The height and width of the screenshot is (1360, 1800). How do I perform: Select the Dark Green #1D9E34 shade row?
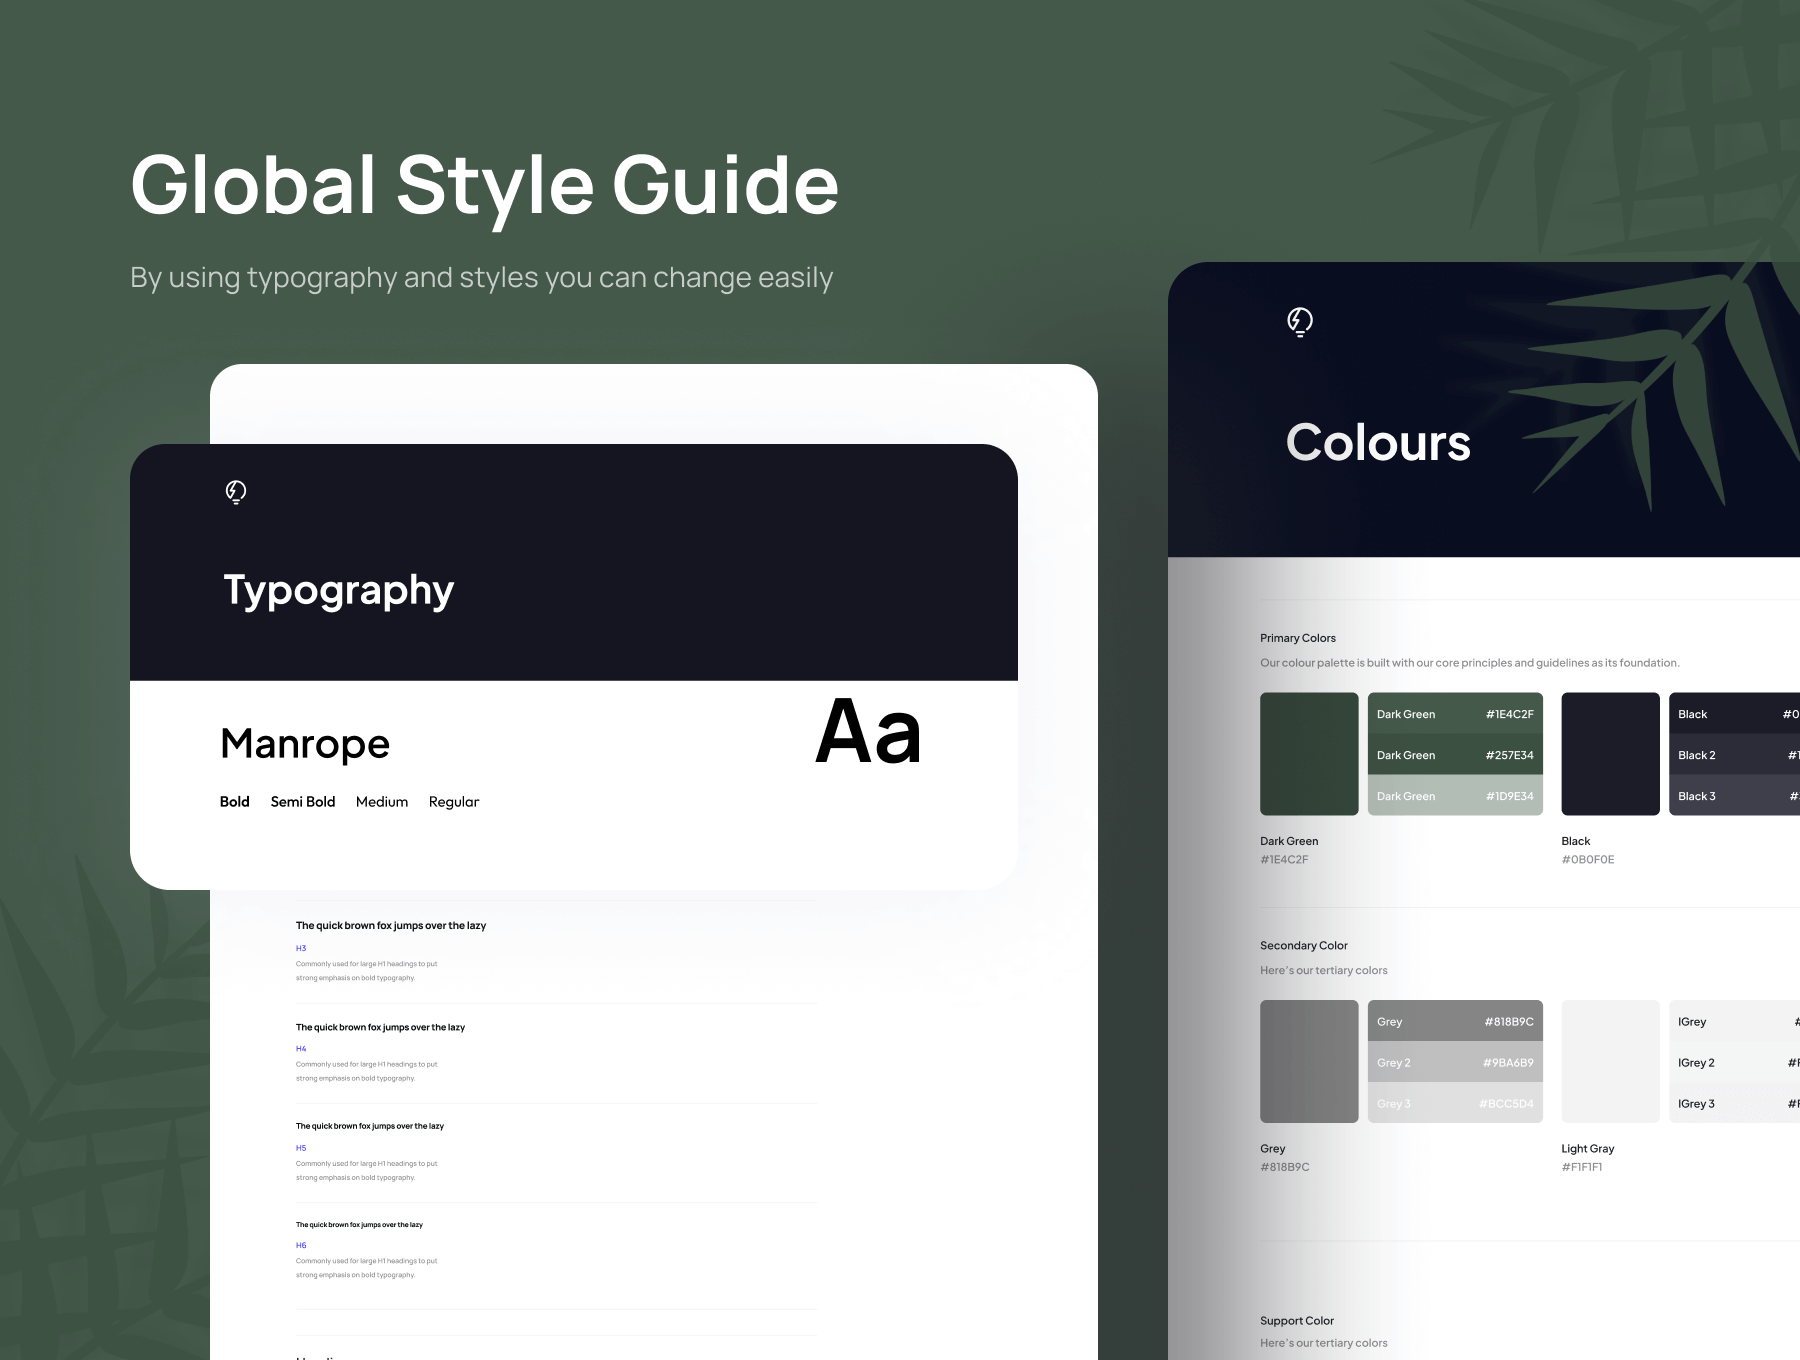(x=1454, y=796)
